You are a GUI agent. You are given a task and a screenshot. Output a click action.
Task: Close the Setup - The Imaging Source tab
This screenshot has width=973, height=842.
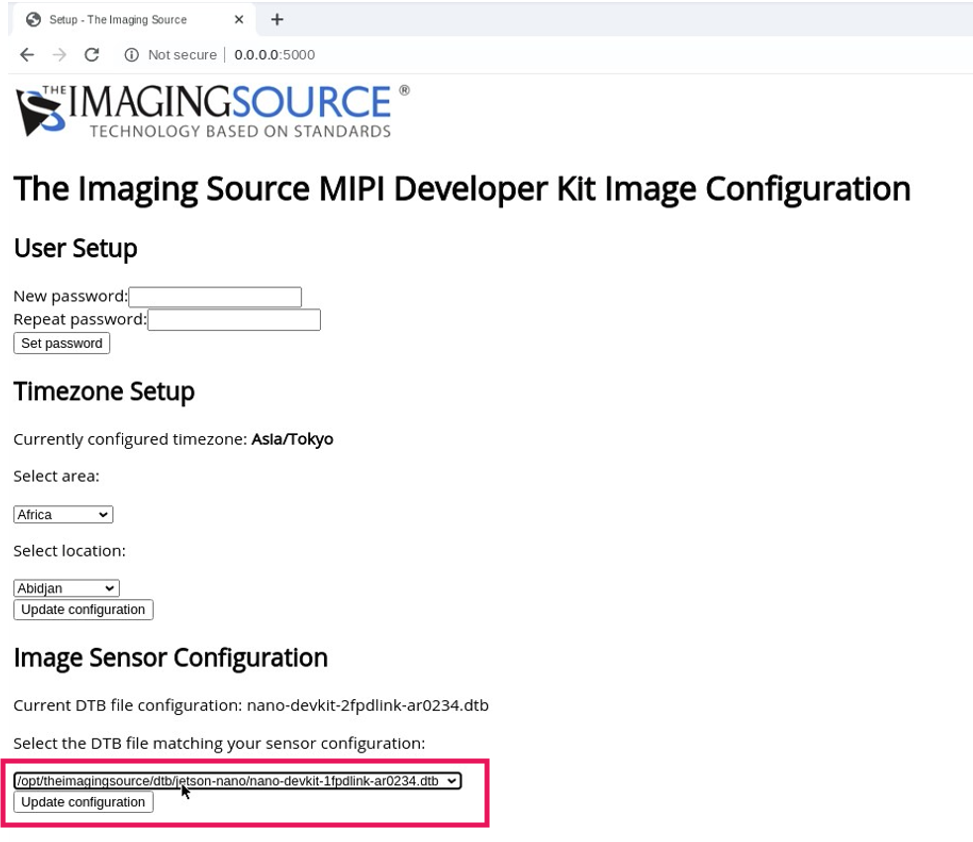(239, 20)
